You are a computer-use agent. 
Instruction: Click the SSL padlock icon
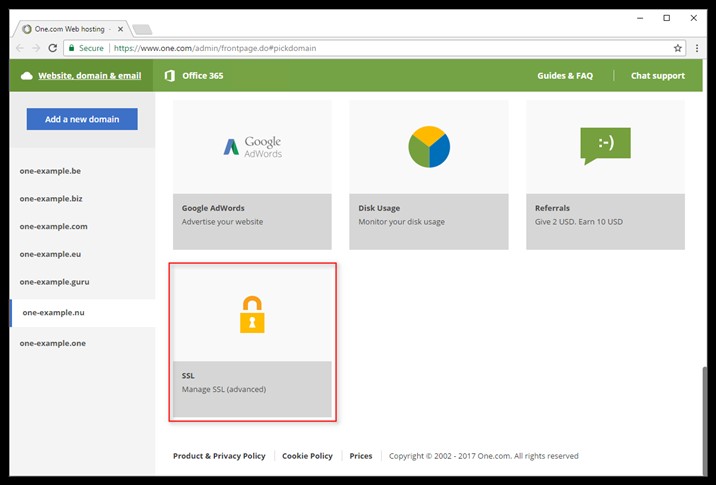click(252, 314)
